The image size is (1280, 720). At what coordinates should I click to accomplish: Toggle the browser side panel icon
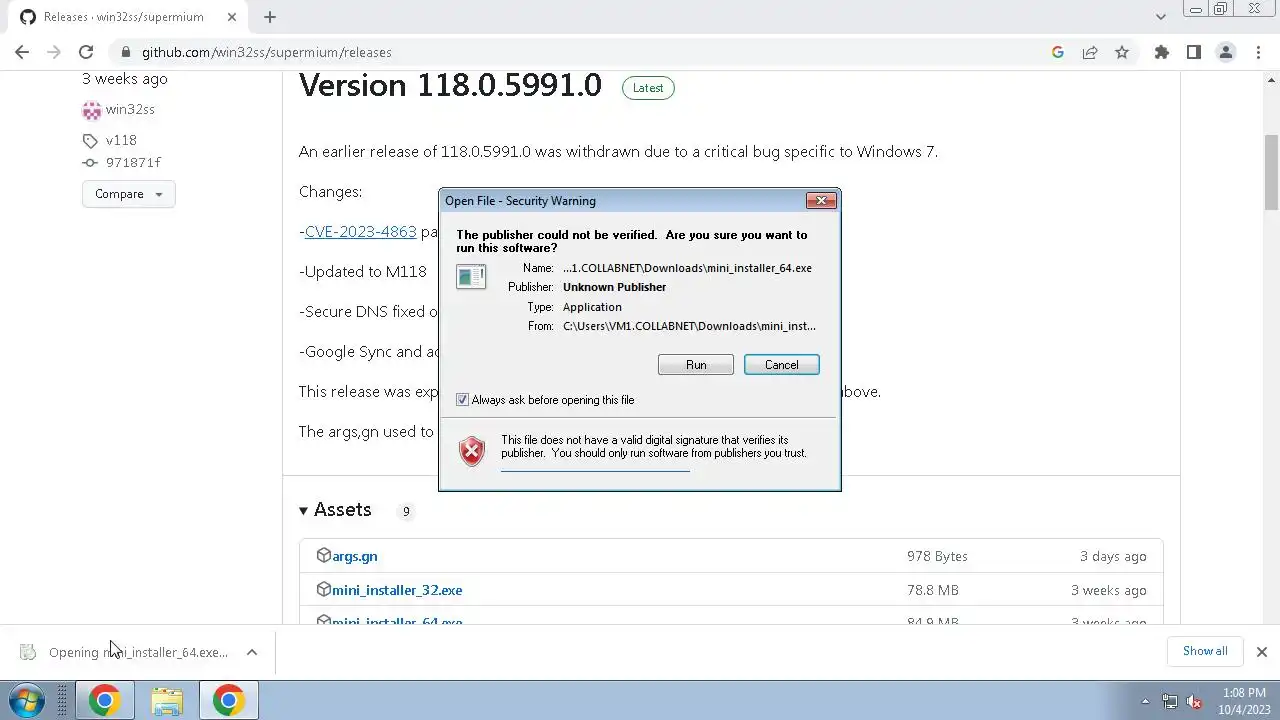point(1194,52)
